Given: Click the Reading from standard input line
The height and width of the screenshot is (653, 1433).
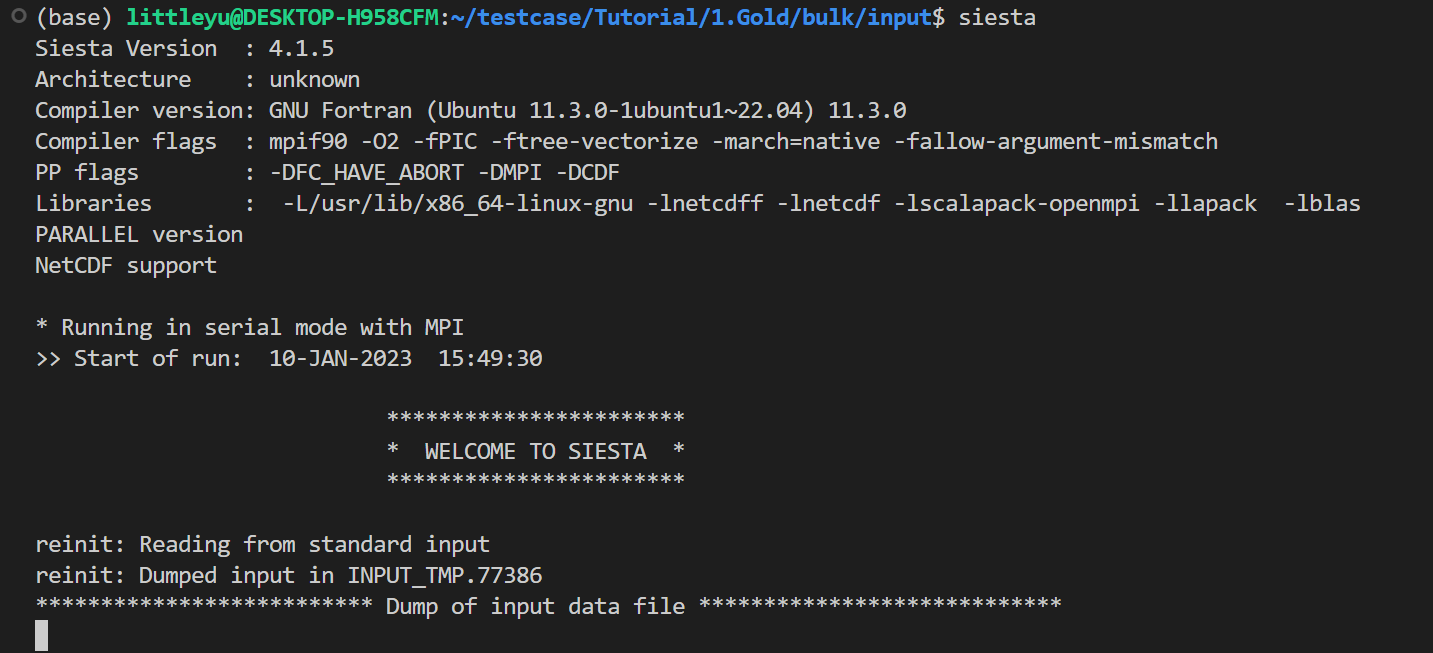Looking at the screenshot, I should click(x=262, y=544).
